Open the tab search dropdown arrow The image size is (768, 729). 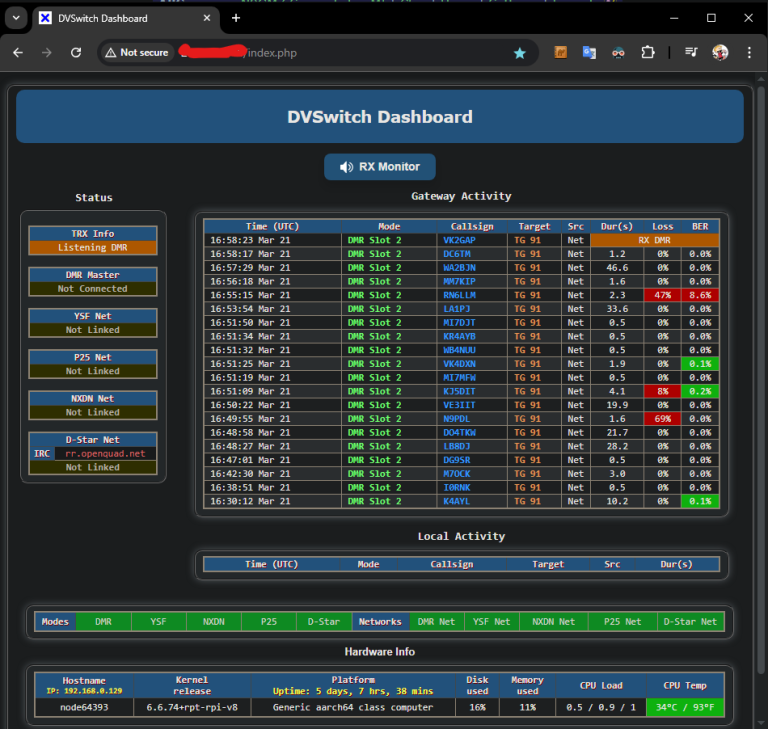pos(14,18)
